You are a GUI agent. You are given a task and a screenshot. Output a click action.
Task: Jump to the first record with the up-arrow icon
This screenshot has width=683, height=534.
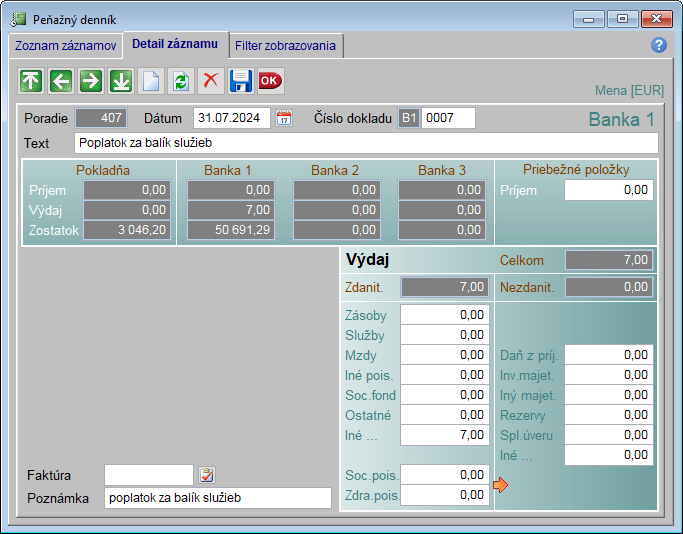tap(31, 81)
